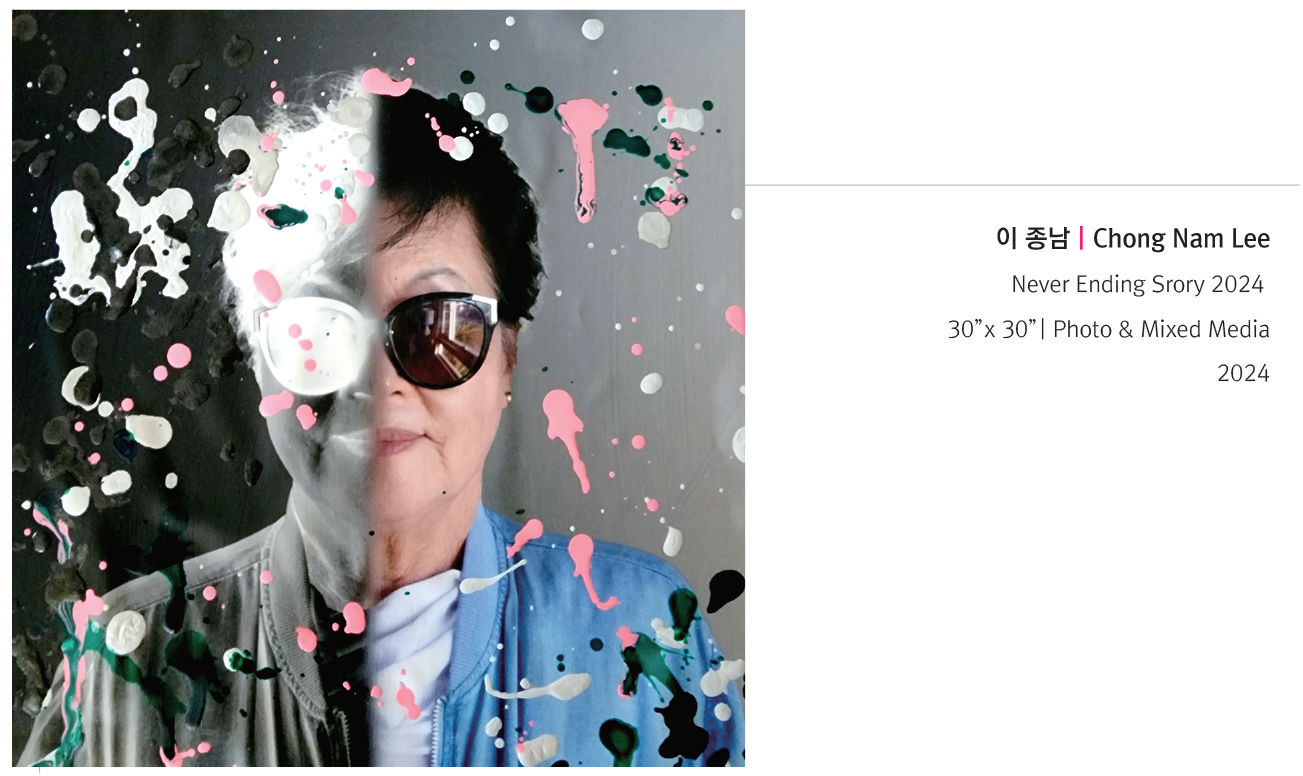This screenshot has width=1303, height=776.
Task: Click the artwork image thumbnail
Action: [x=378, y=388]
